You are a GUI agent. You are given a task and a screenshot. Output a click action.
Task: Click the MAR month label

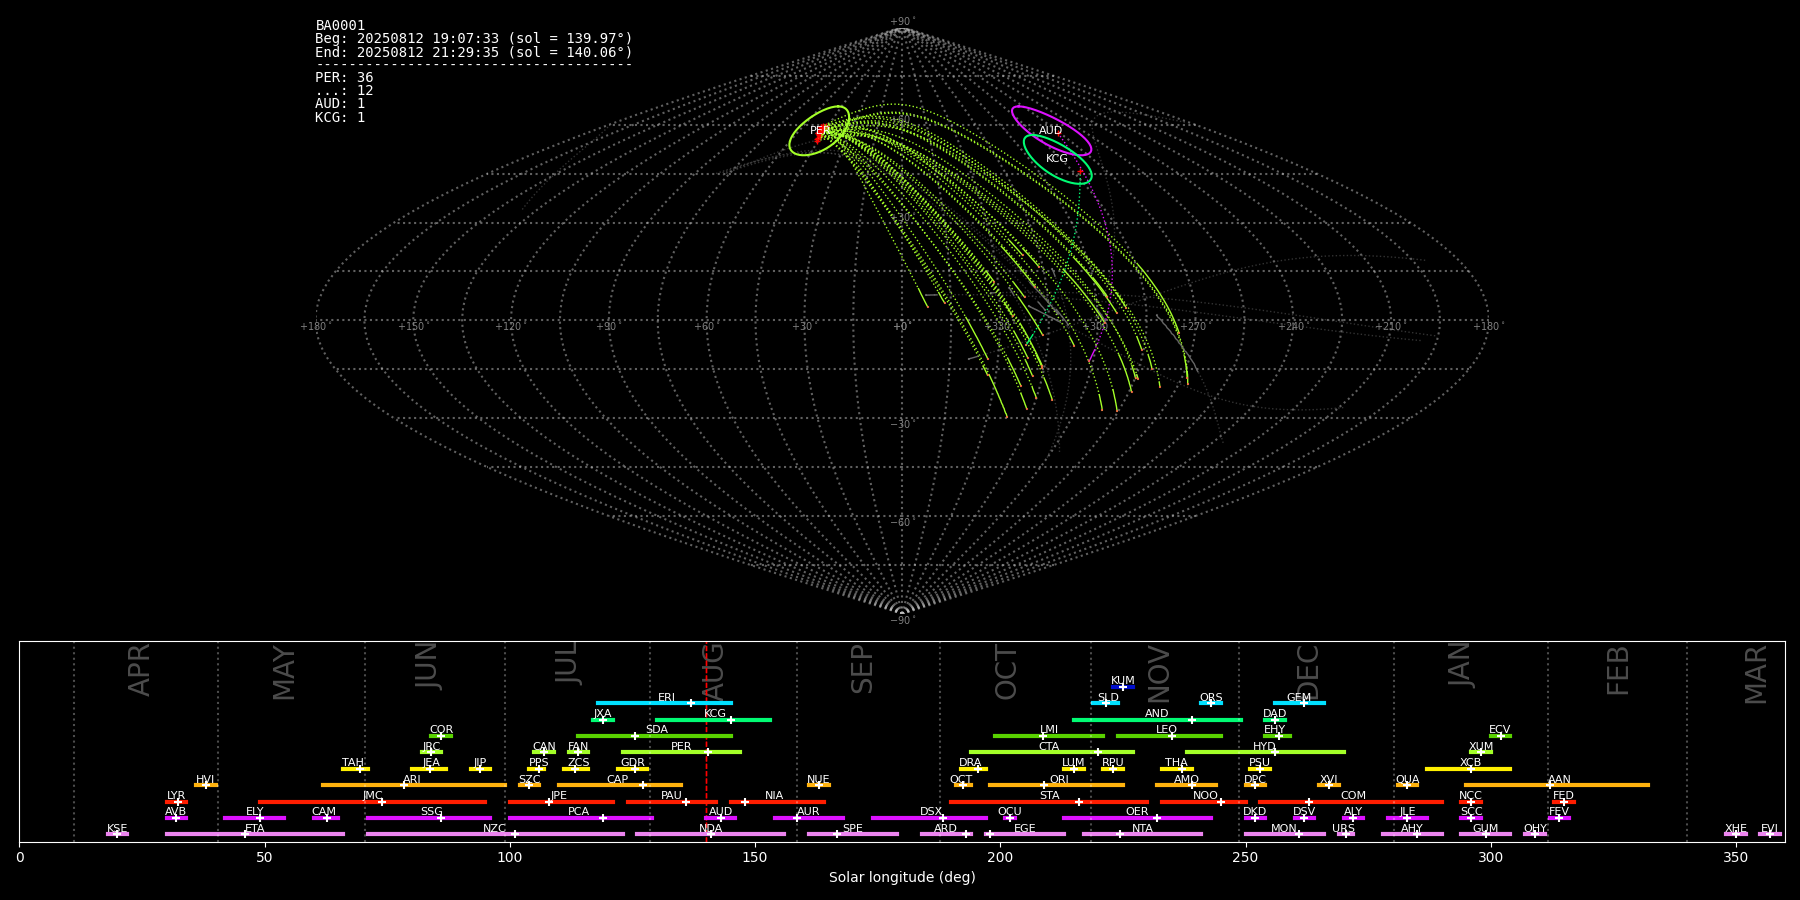click(x=1756, y=674)
